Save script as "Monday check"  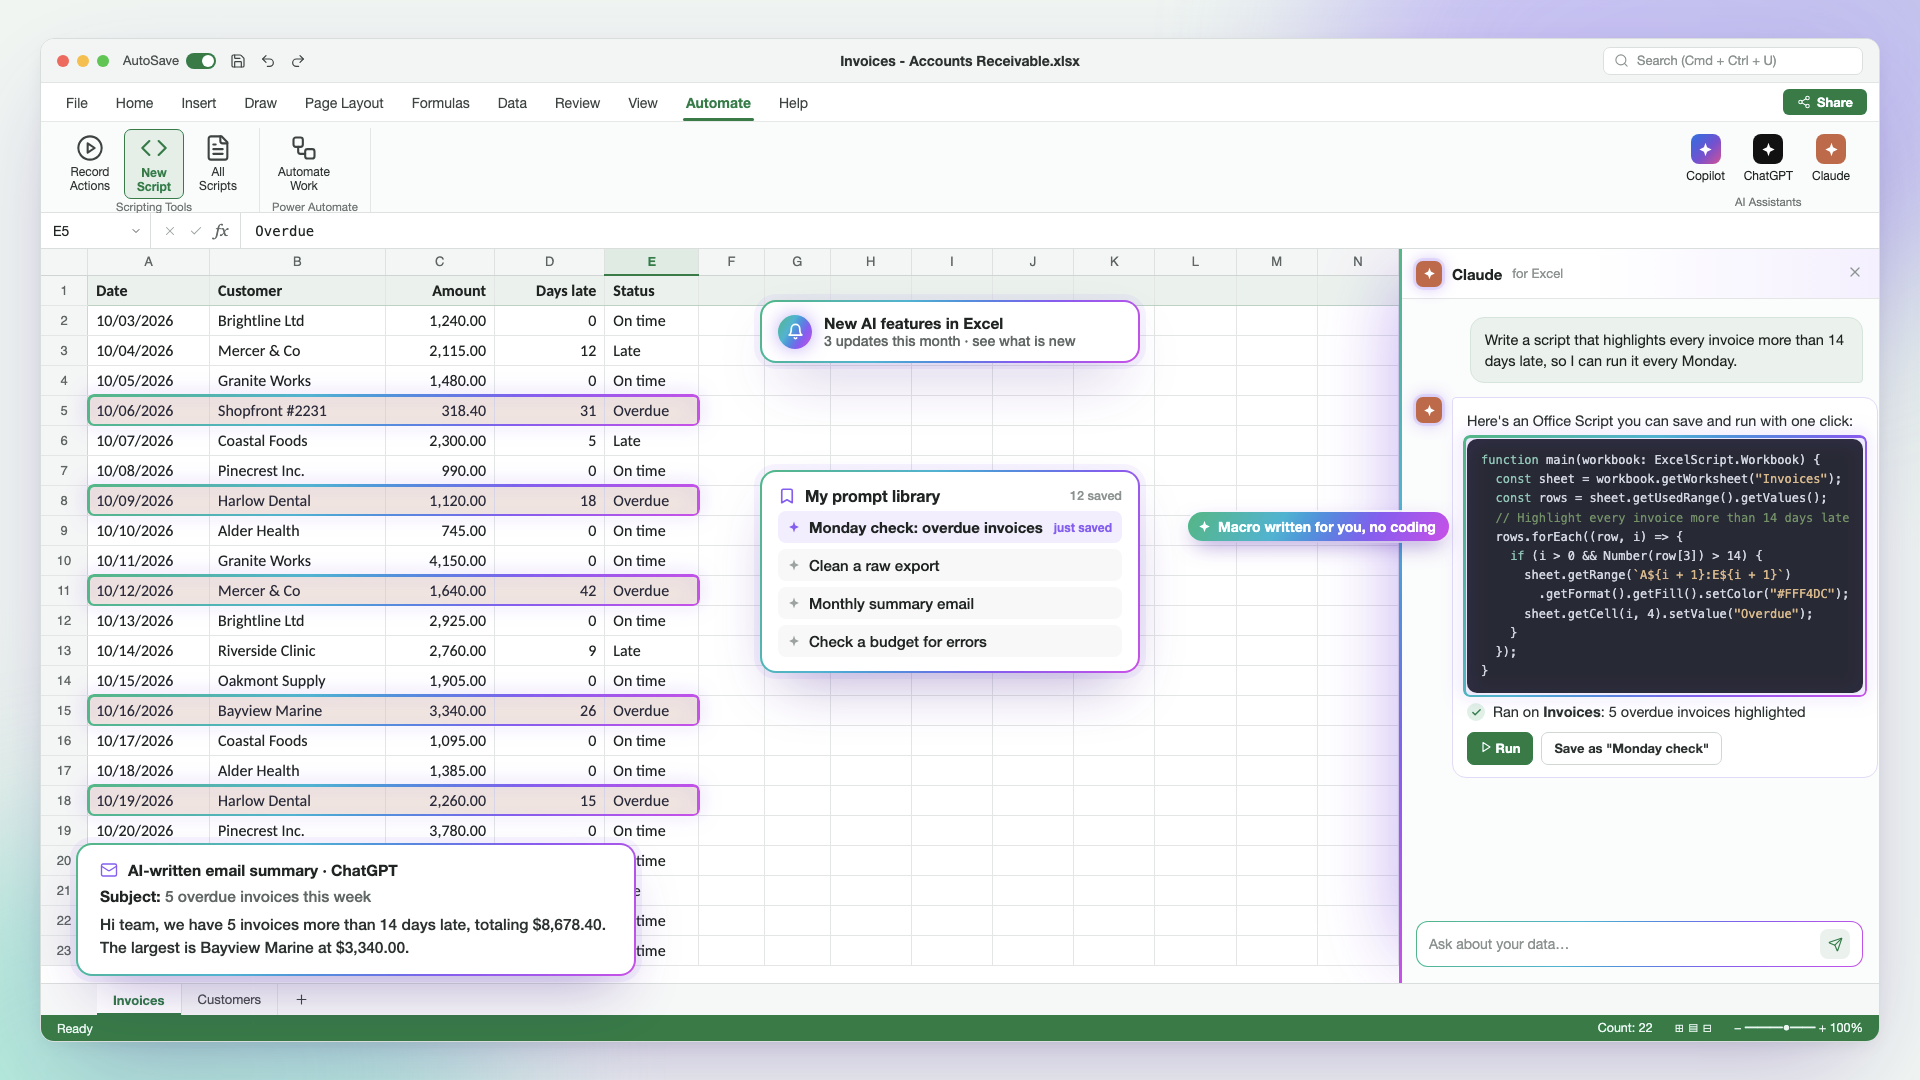click(x=1631, y=748)
